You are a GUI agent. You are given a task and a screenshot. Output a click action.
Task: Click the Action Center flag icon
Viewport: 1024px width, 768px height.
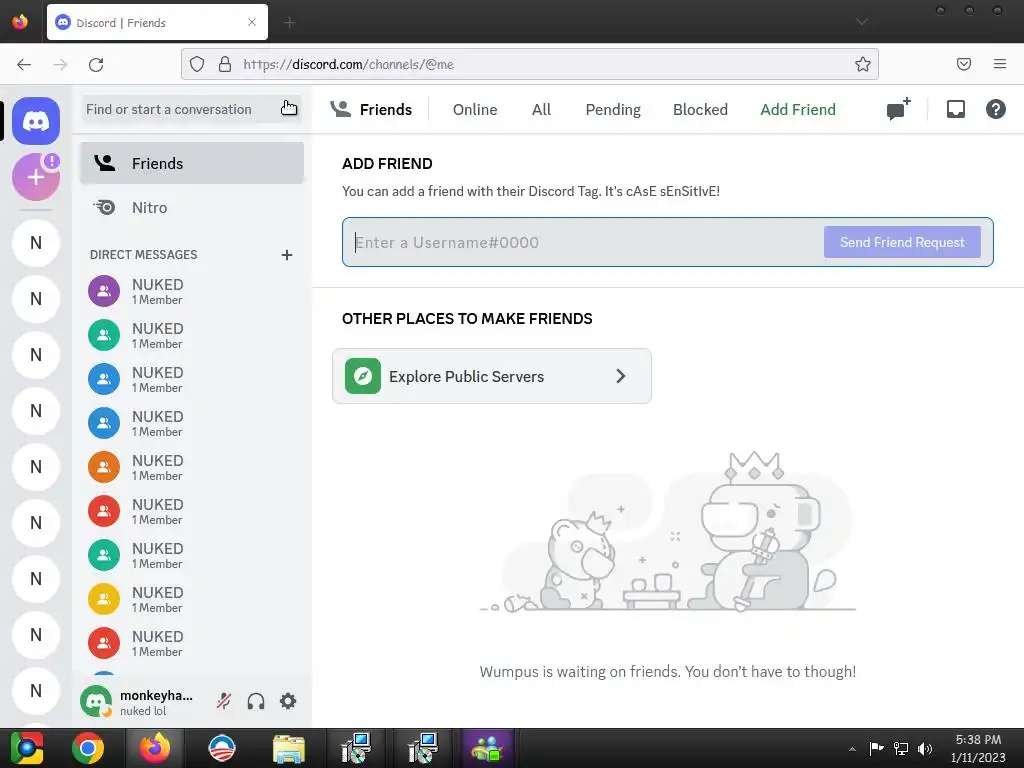[x=876, y=749]
